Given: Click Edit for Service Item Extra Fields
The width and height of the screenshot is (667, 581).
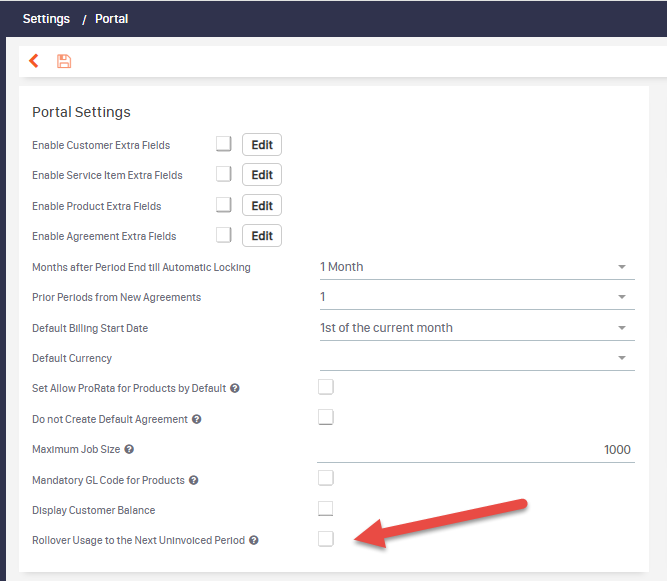Looking at the screenshot, I should pos(262,175).
